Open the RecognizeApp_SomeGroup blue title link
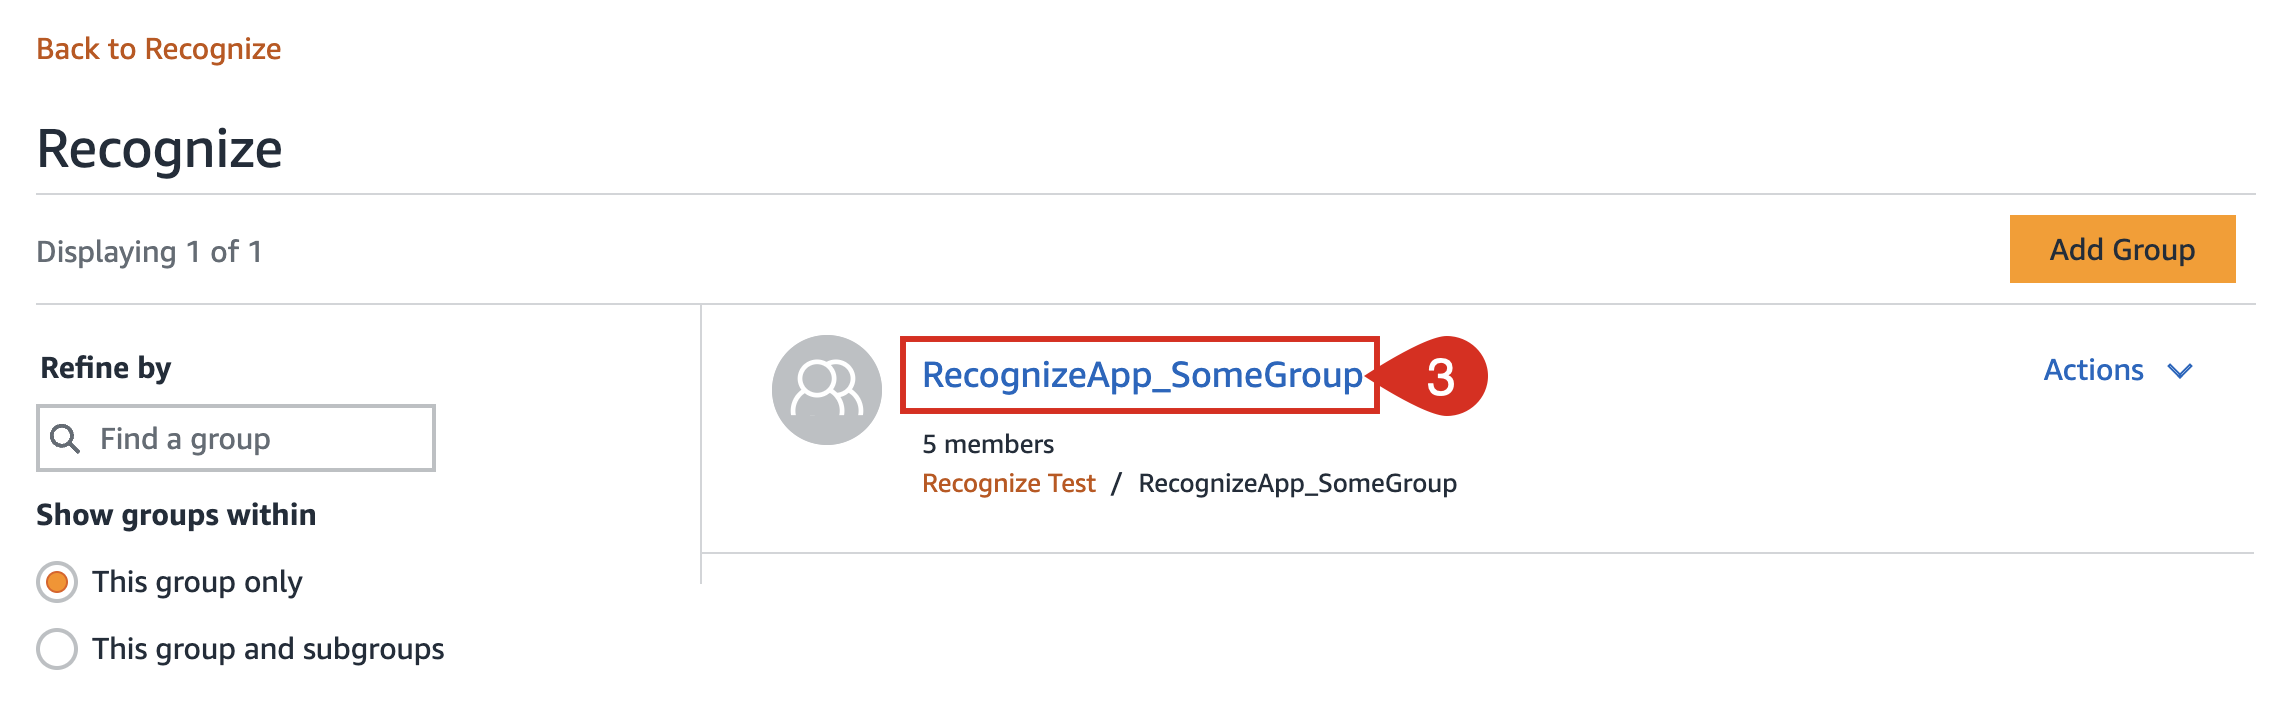This screenshot has height=708, width=2290. pyautogui.click(x=1142, y=375)
